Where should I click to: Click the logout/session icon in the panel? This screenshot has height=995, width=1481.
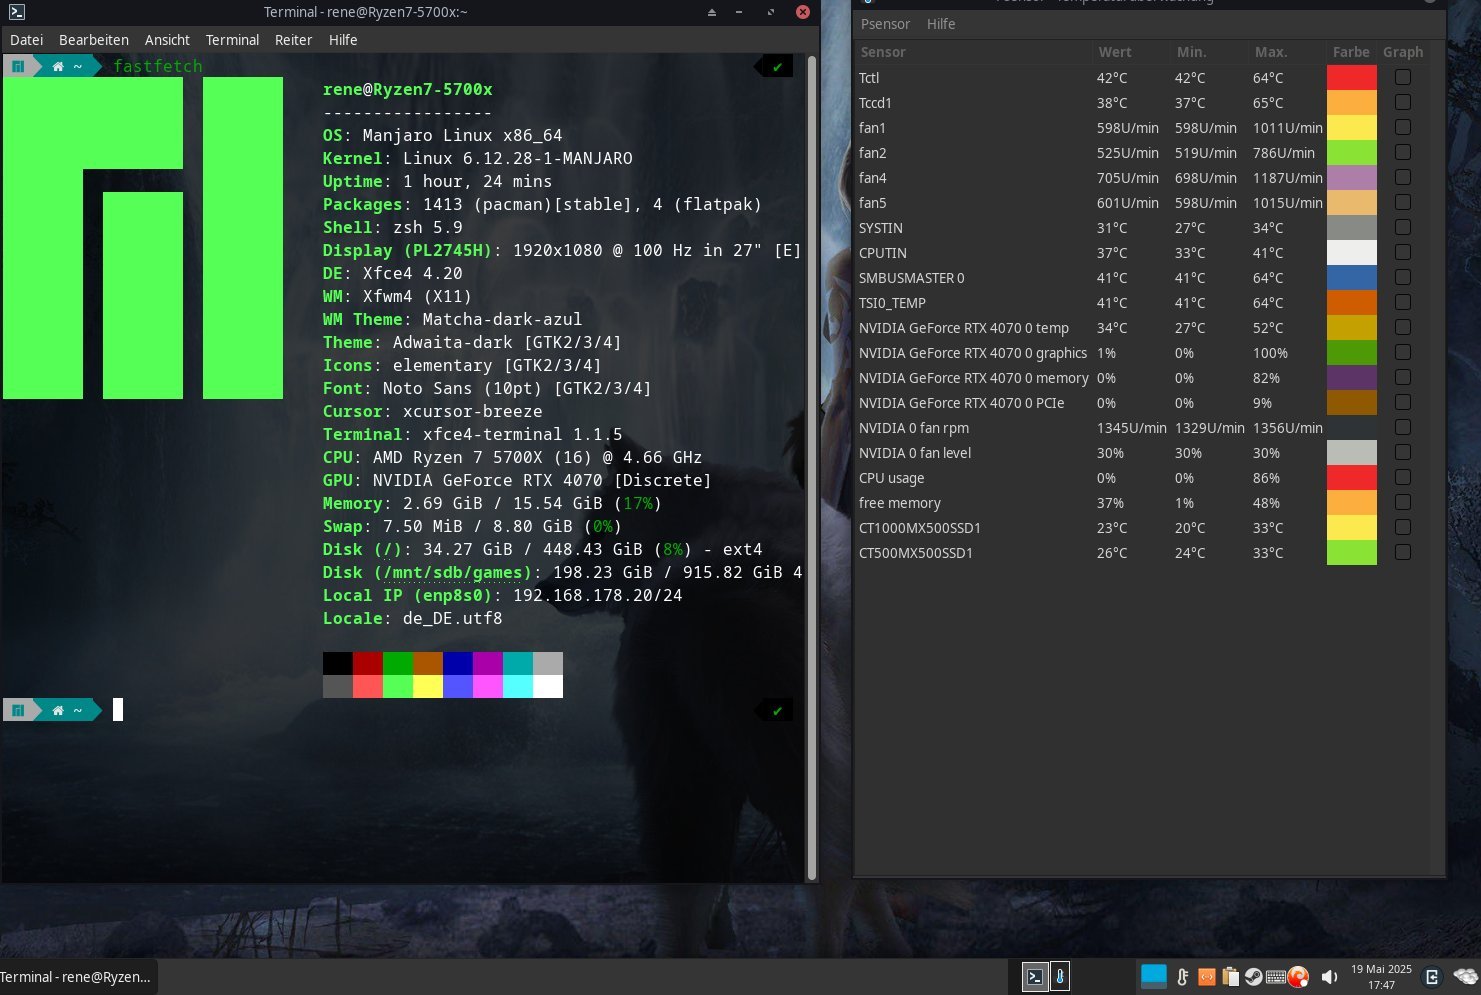(x=1432, y=977)
